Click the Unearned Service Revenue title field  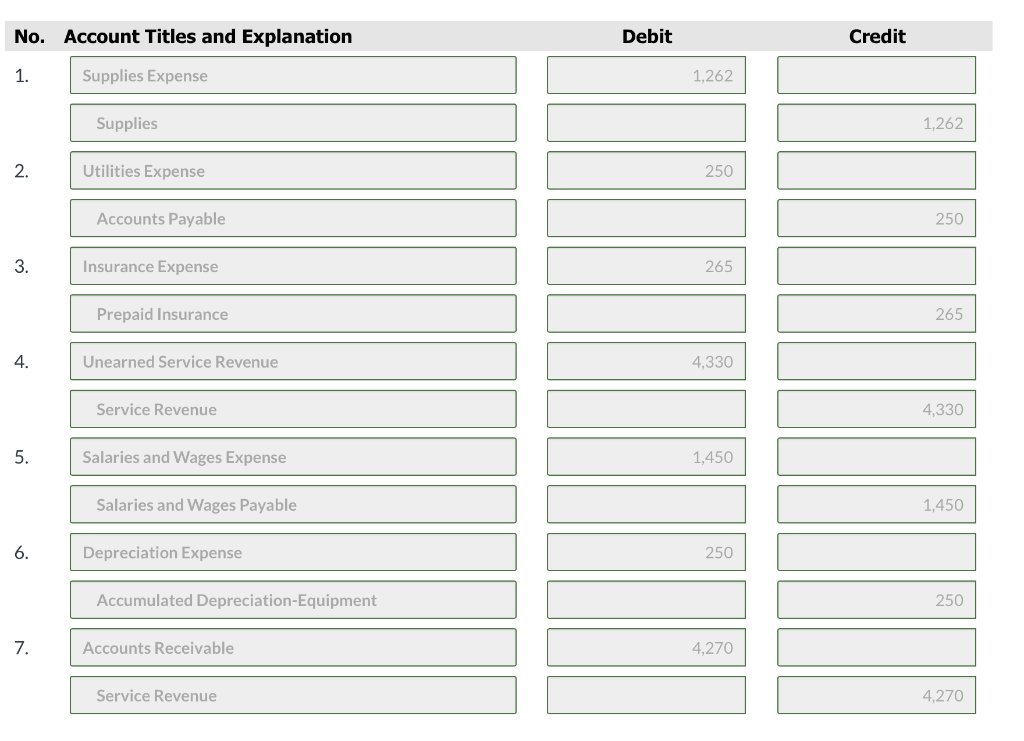click(292, 361)
